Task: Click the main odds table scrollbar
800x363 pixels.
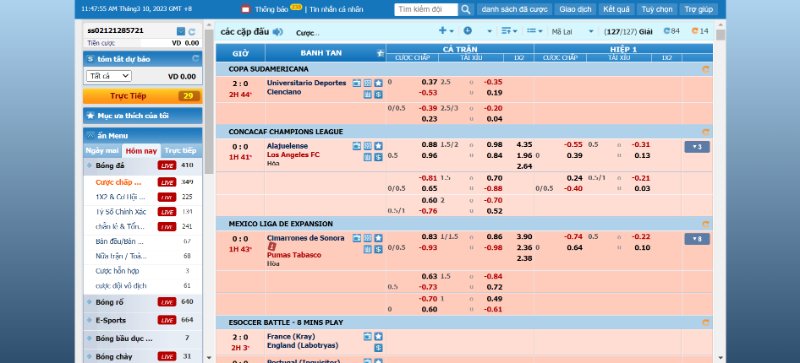Action: 720,35
